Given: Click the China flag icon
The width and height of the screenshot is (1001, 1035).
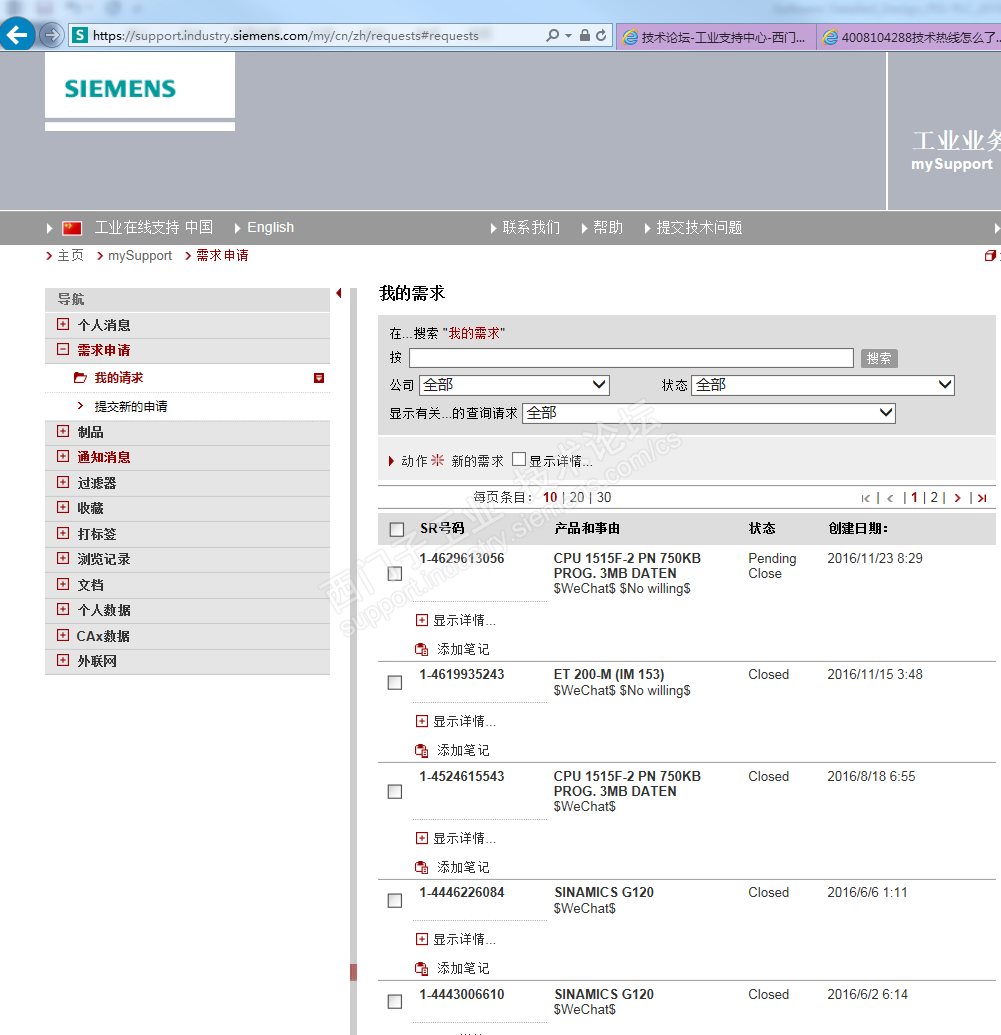Looking at the screenshot, I should (x=72, y=228).
